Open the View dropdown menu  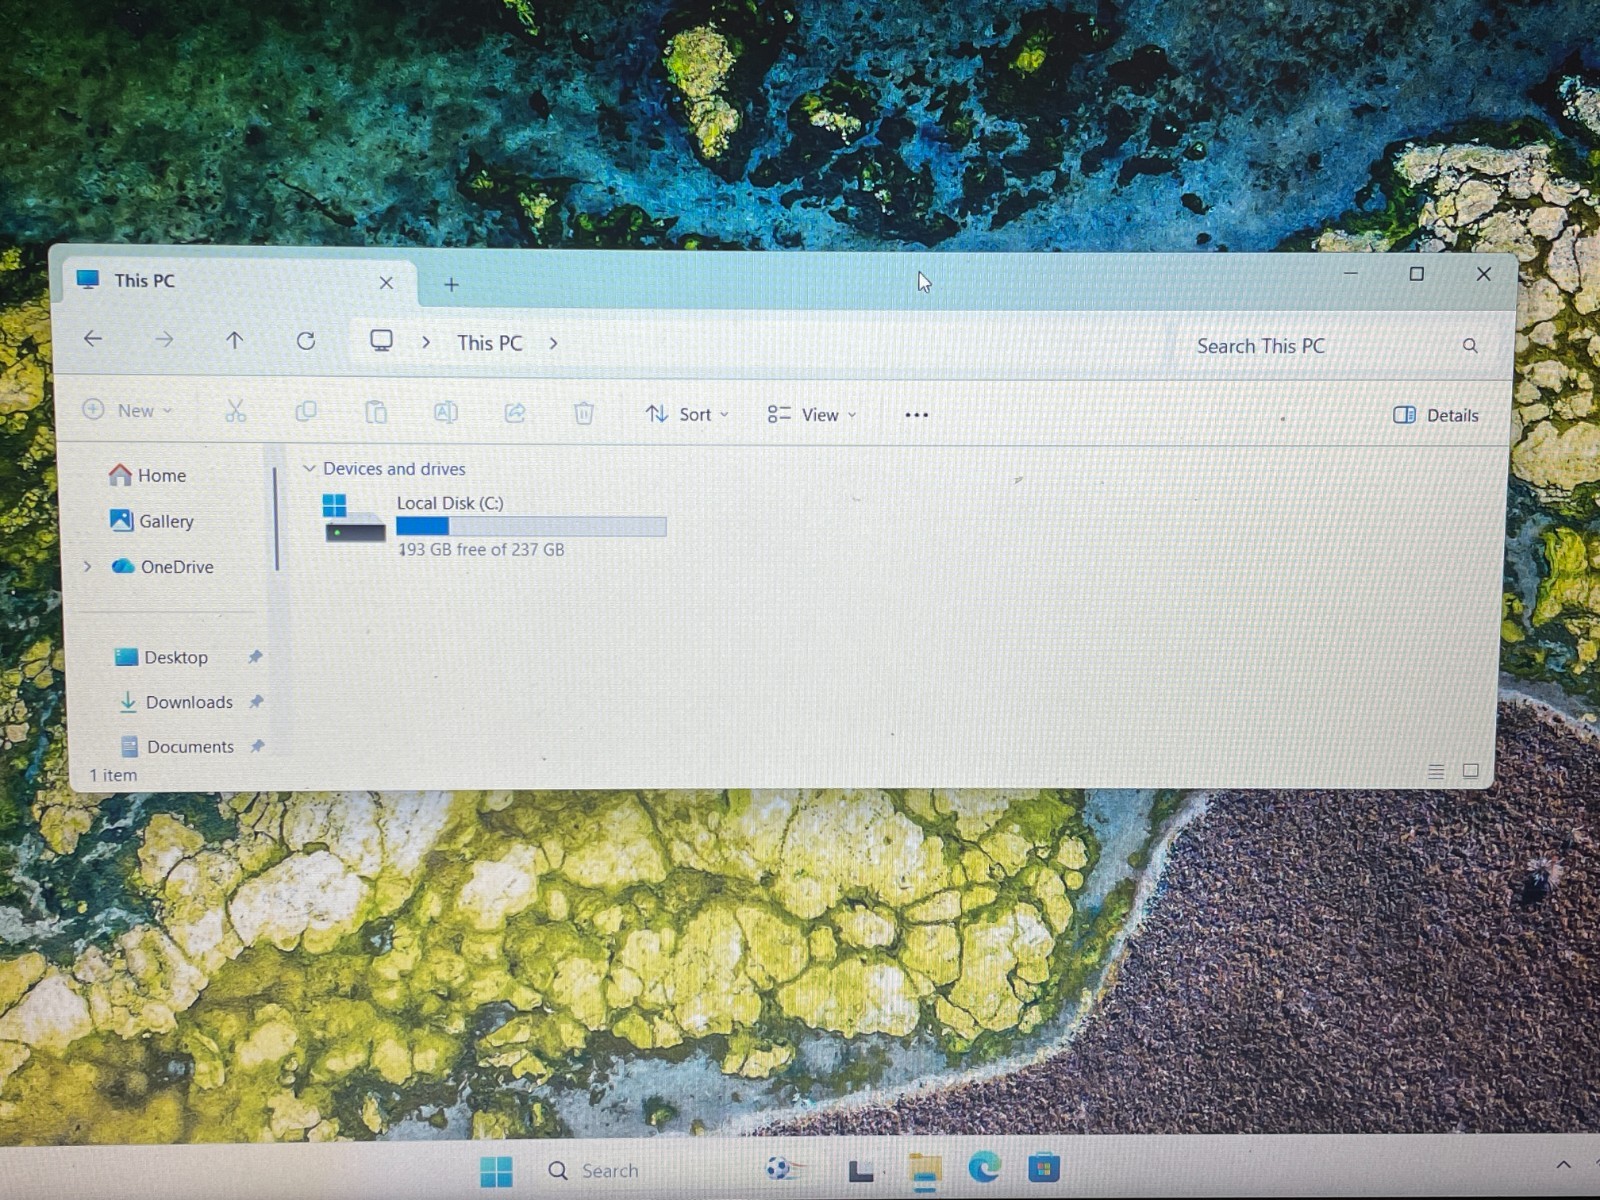point(812,414)
